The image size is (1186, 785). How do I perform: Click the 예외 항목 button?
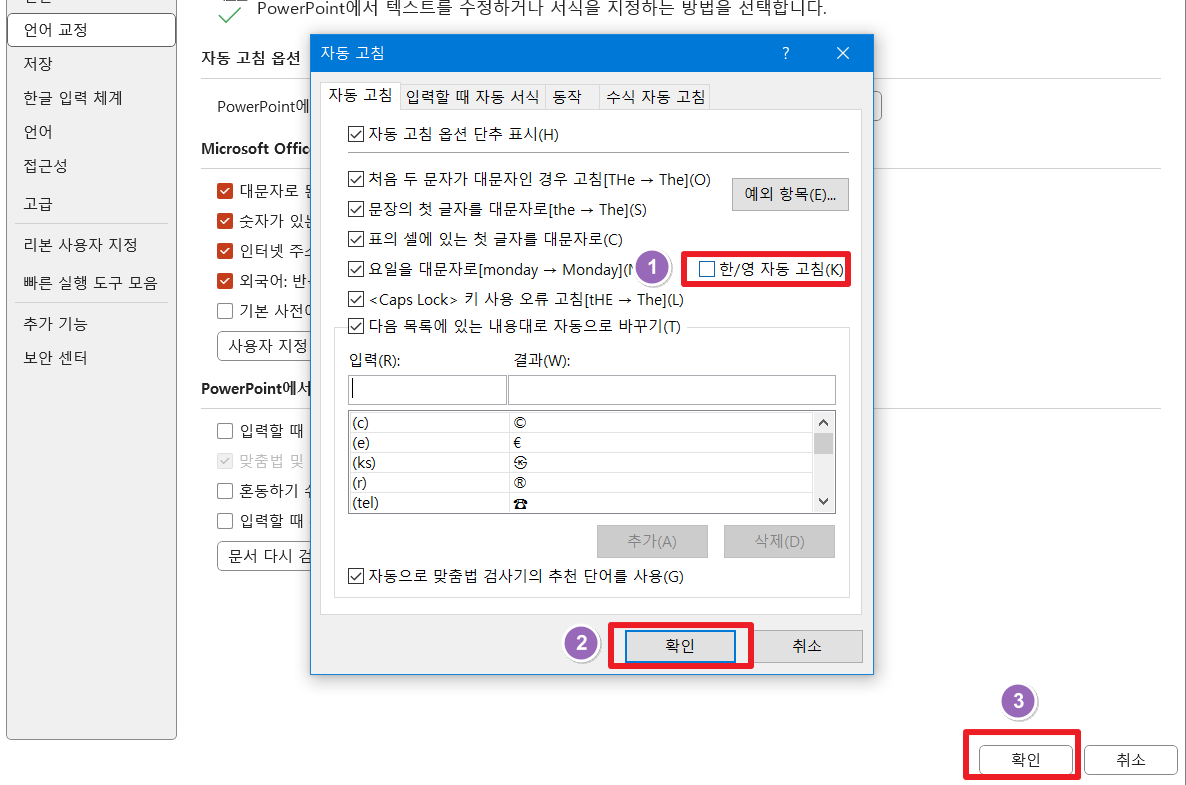click(790, 194)
